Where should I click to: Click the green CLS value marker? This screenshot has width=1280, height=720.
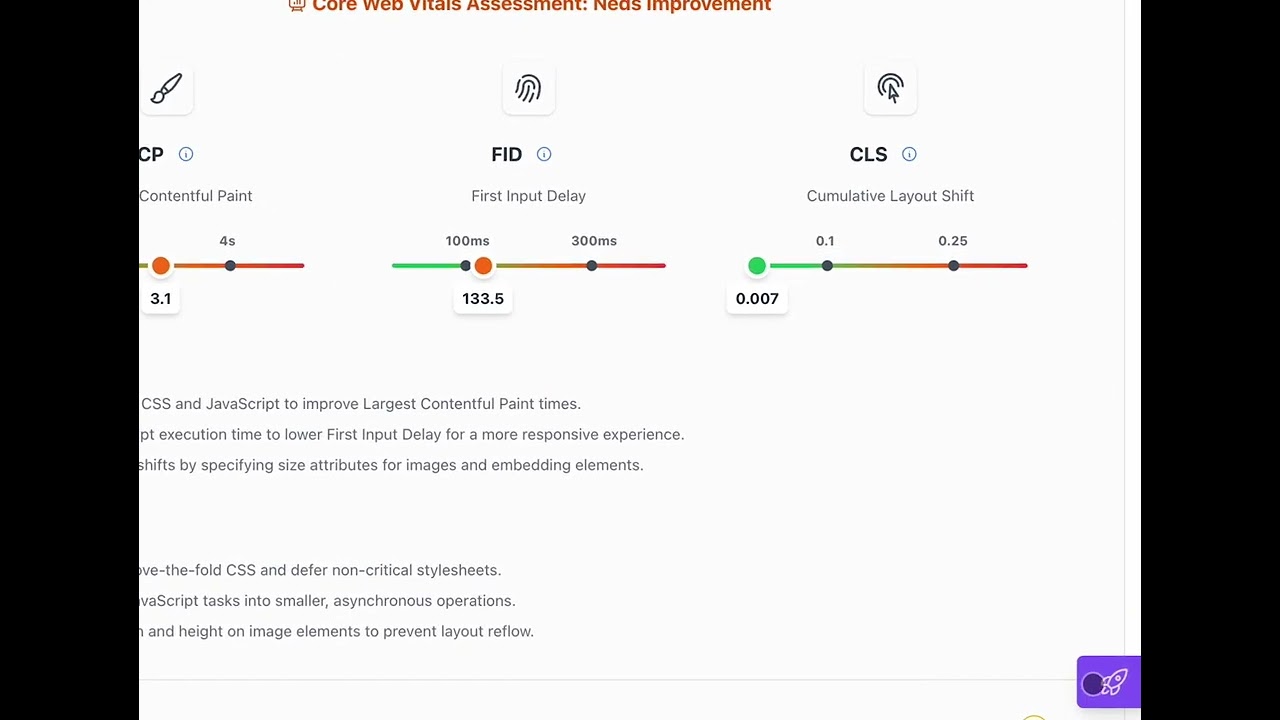(x=757, y=266)
